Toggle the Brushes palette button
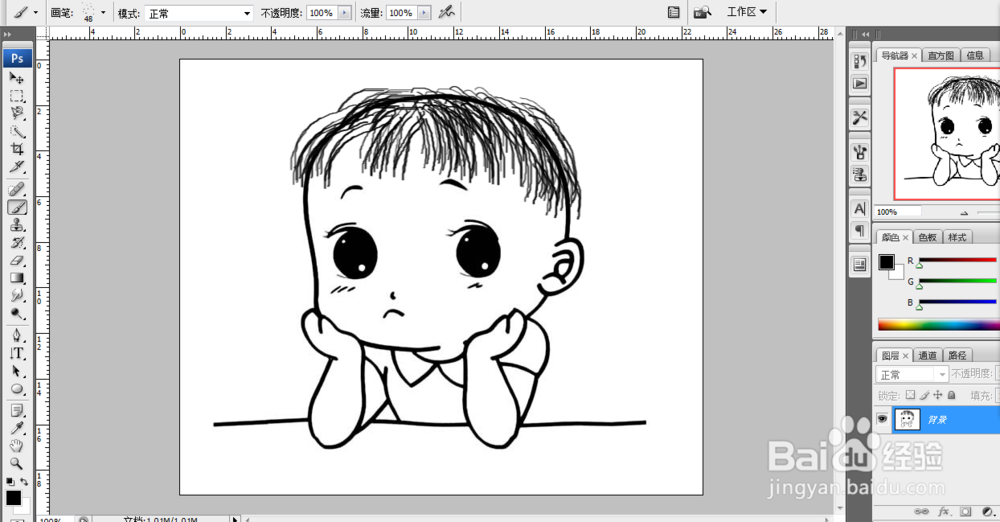This screenshot has height=522, width=1000. tap(673, 12)
